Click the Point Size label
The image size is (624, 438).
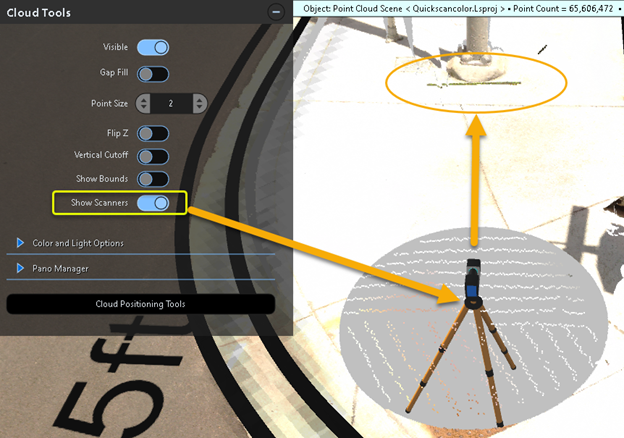click(109, 103)
